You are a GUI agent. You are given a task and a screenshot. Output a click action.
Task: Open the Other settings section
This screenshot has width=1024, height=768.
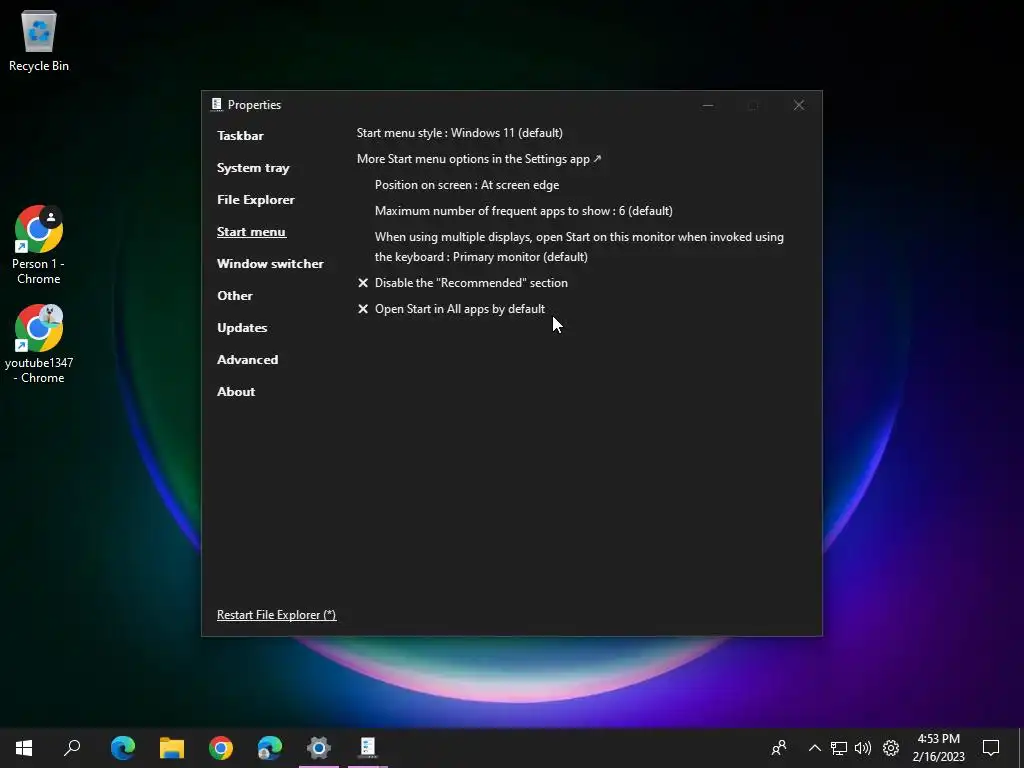pos(234,296)
